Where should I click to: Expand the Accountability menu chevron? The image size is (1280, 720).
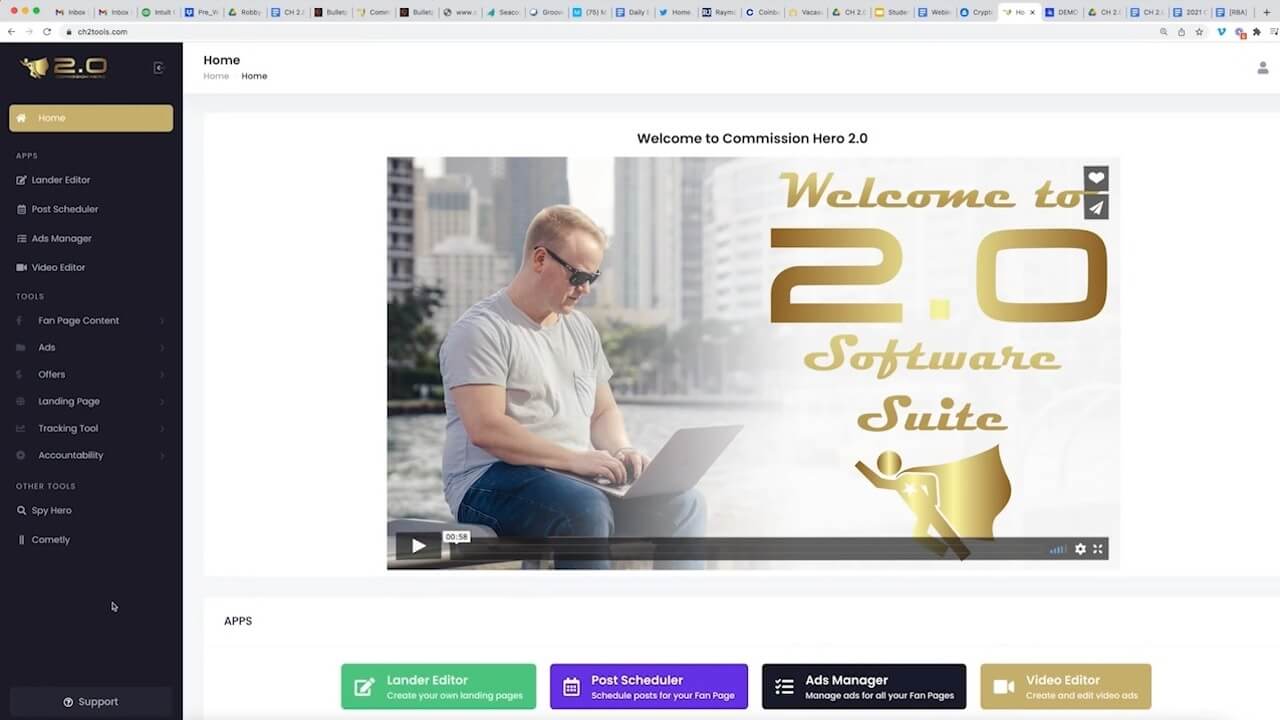pos(162,456)
